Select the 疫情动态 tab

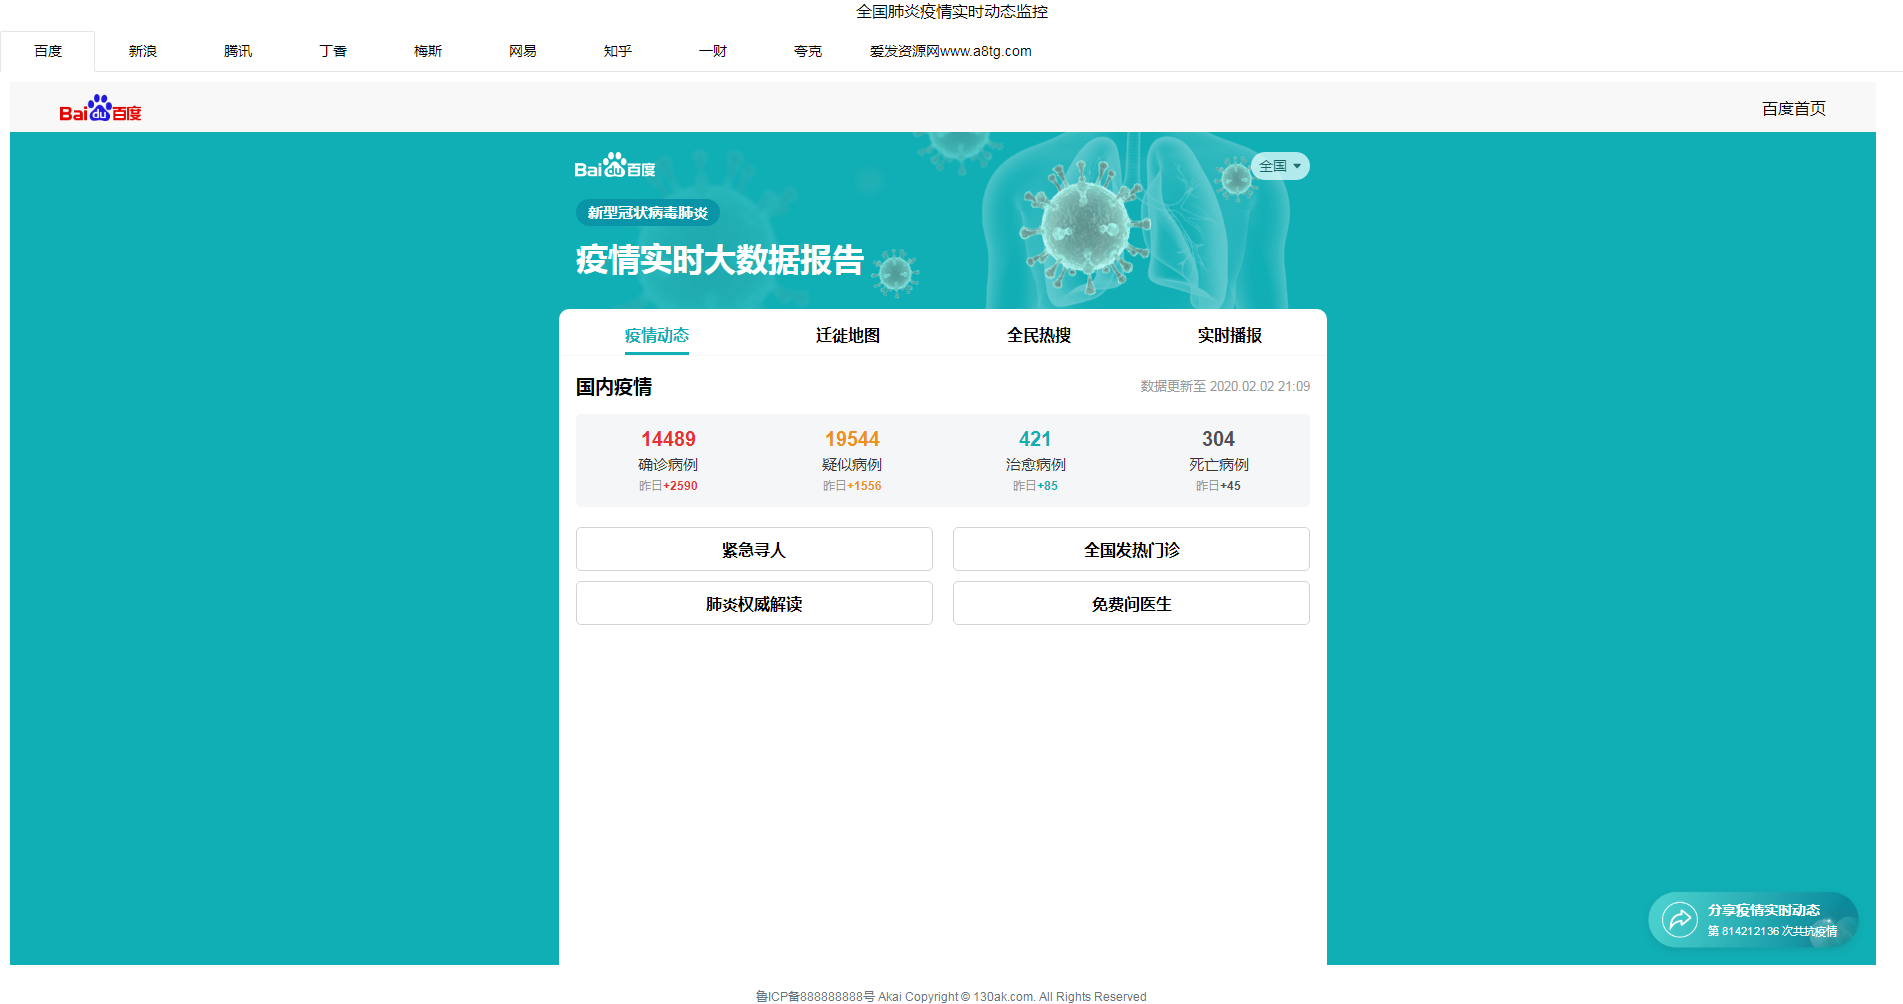(656, 336)
